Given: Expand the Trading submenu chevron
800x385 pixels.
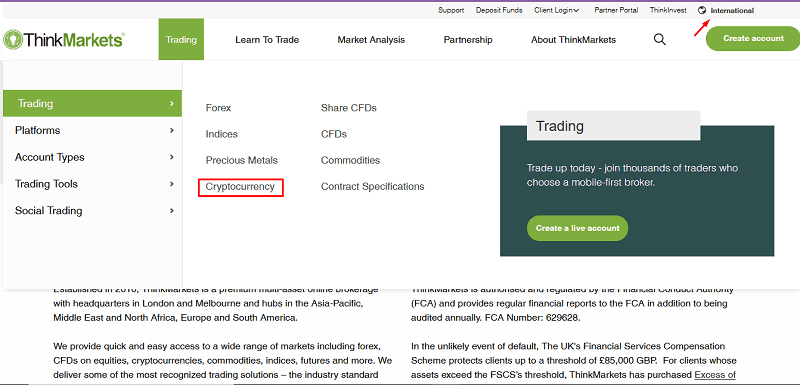Looking at the screenshot, I should point(172,104).
